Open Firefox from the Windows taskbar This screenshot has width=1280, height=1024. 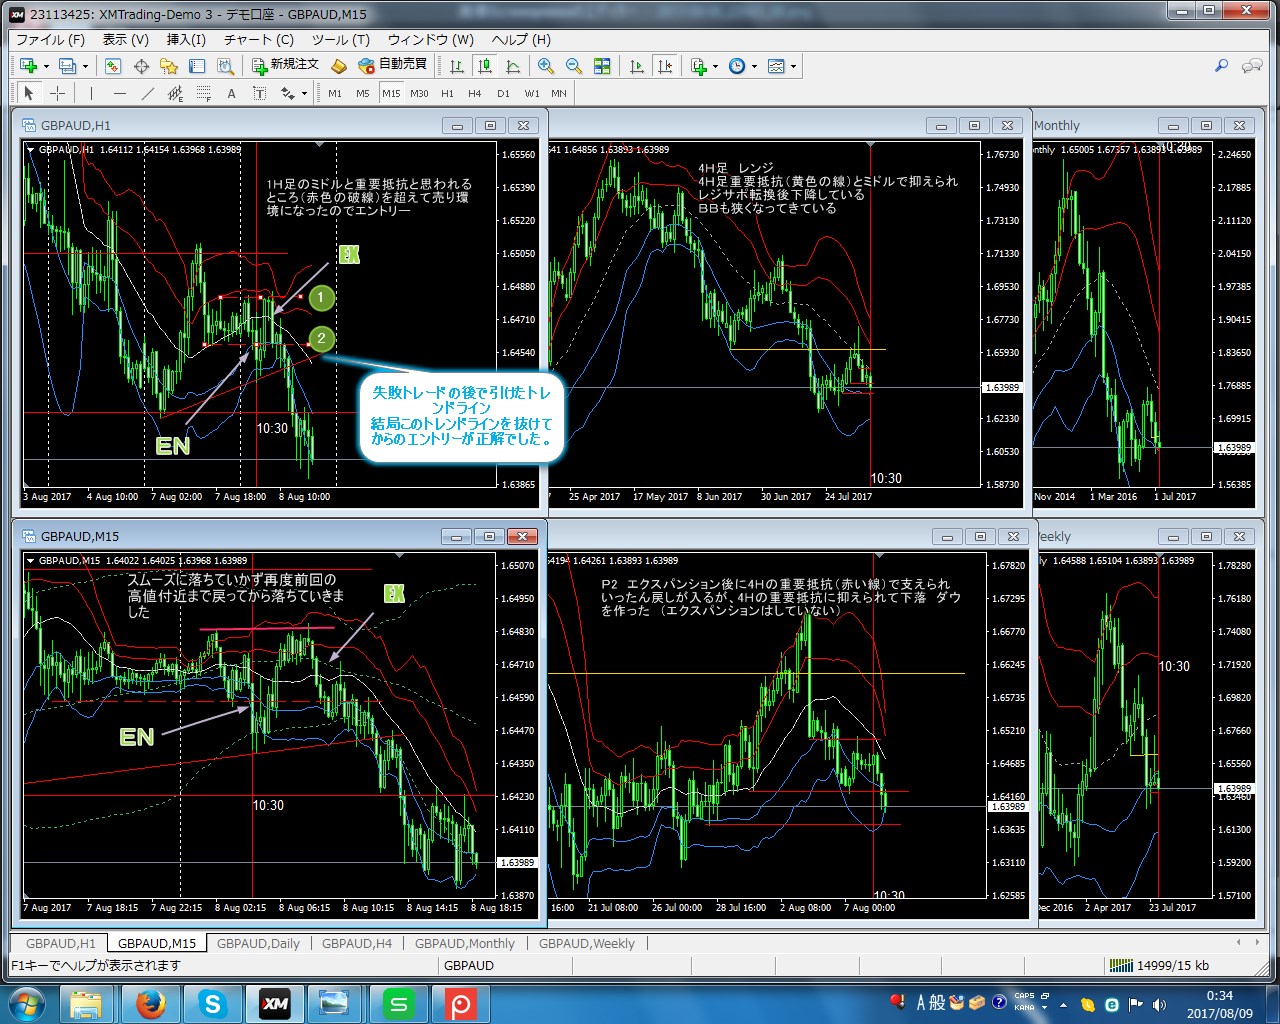tap(150, 1003)
